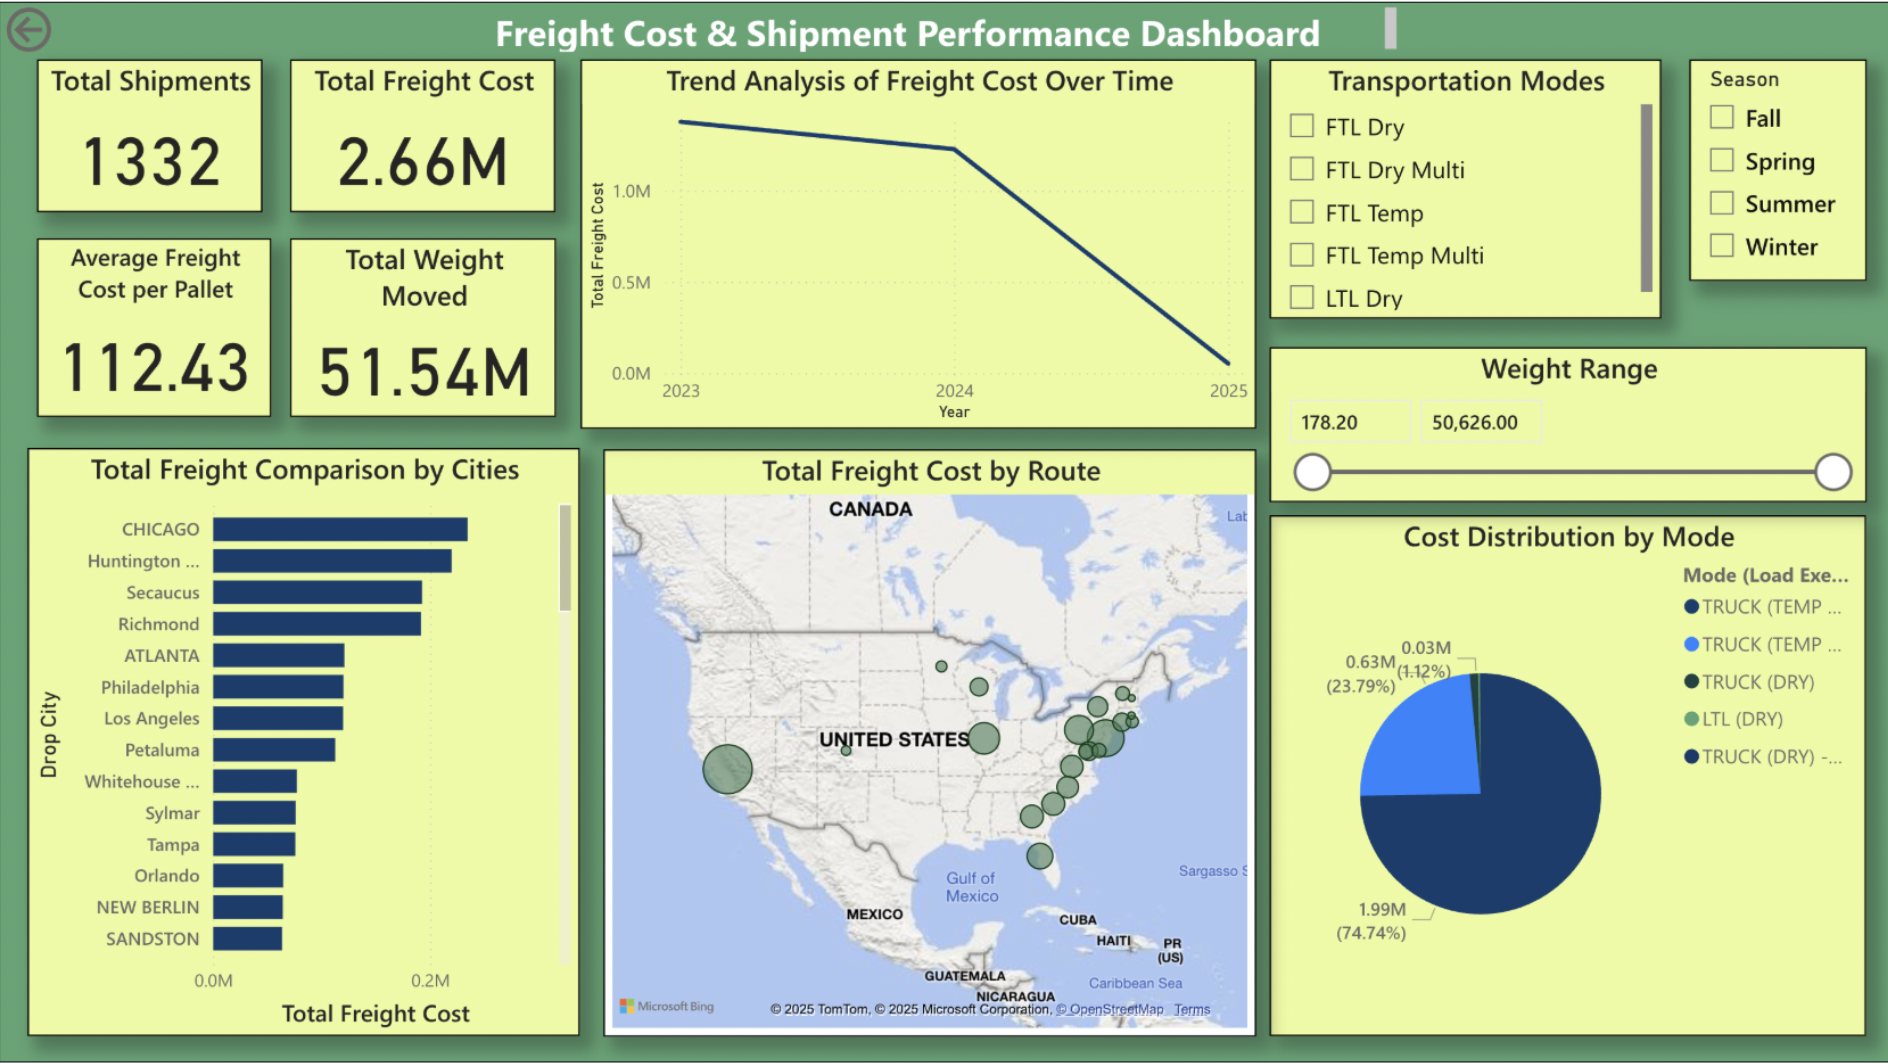This screenshot has height=1064, width=1888.
Task: Click the 2024 point on trend line
Action: [954, 149]
